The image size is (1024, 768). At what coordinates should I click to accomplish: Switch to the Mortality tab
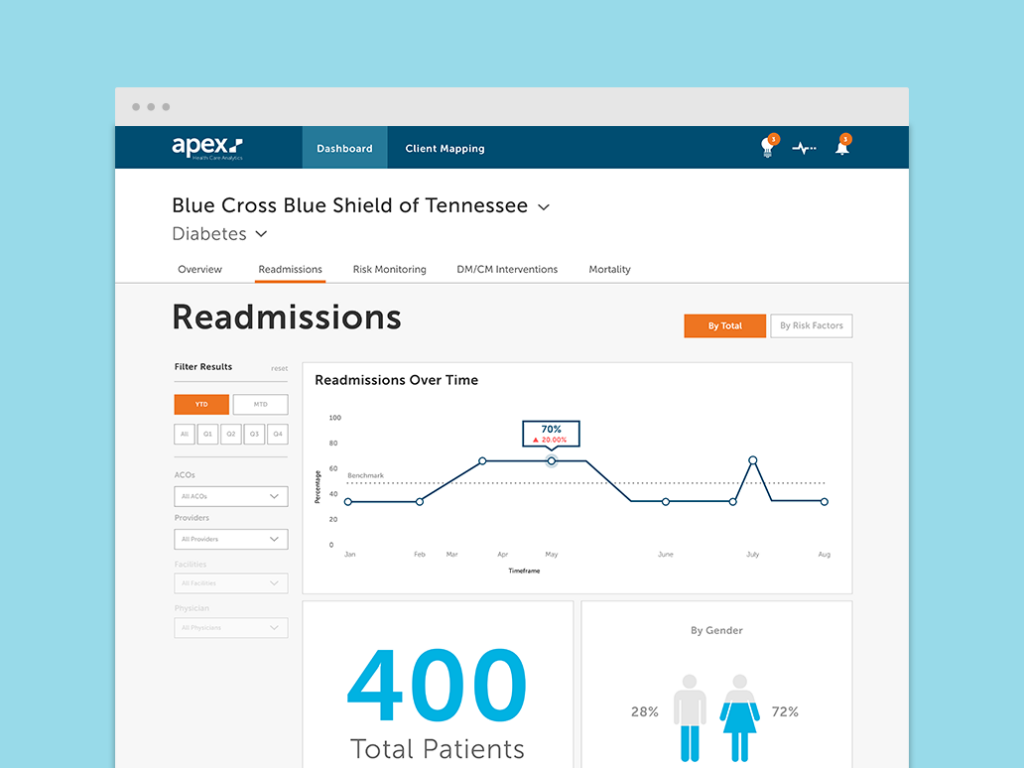coord(609,269)
